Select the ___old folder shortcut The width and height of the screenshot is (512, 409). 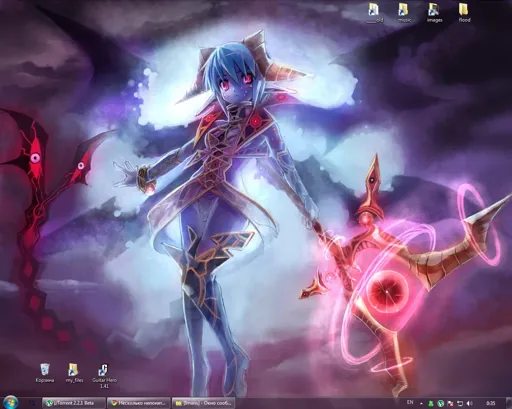(375, 13)
